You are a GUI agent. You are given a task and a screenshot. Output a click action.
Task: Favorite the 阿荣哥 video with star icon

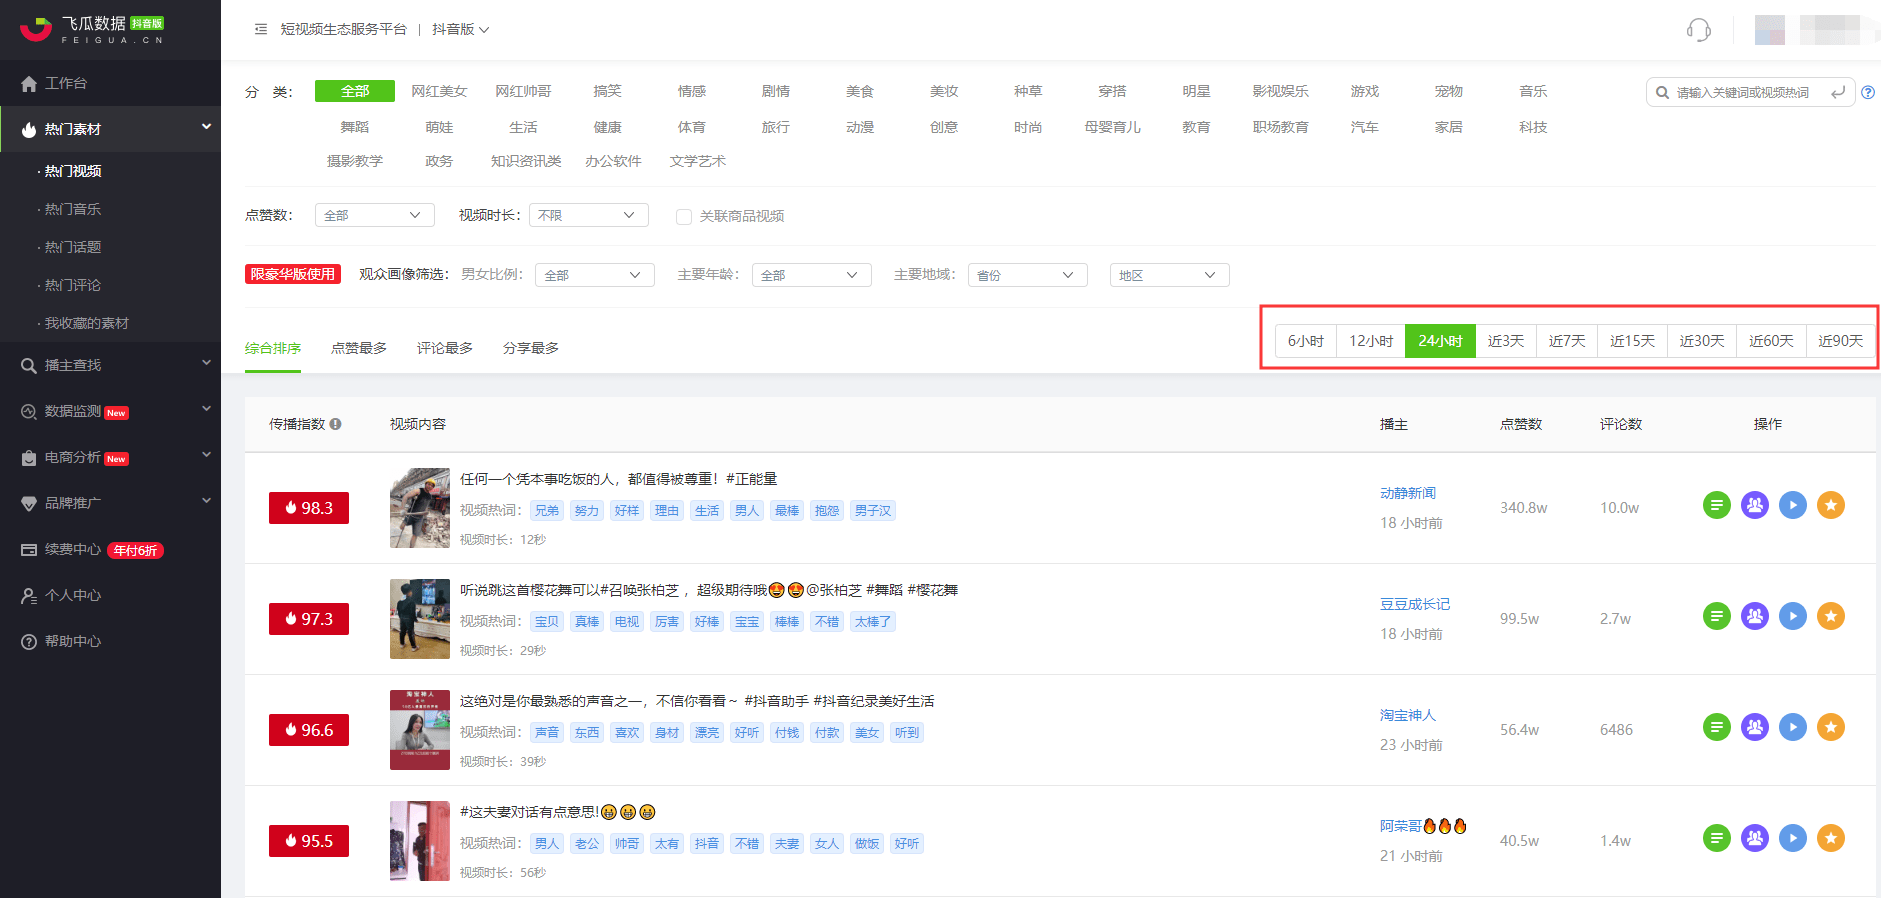coord(1831,838)
